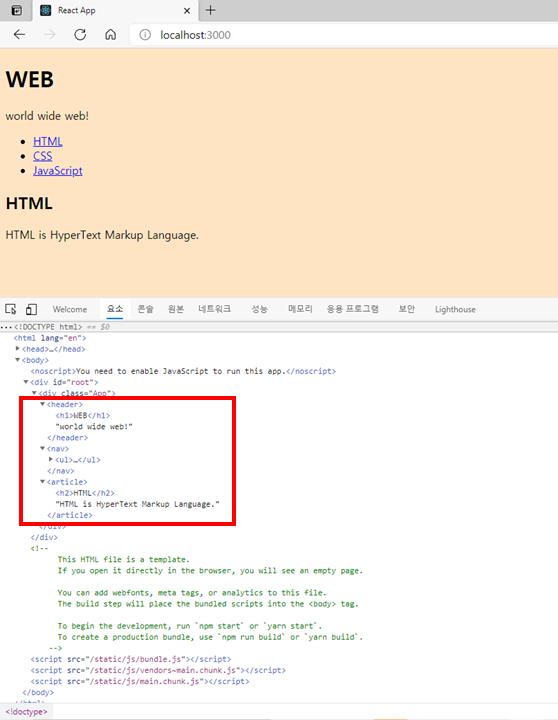This screenshot has width=558, height=720.
Task: Switch to the 콘솔 tab
Action: tap(146, 309)
